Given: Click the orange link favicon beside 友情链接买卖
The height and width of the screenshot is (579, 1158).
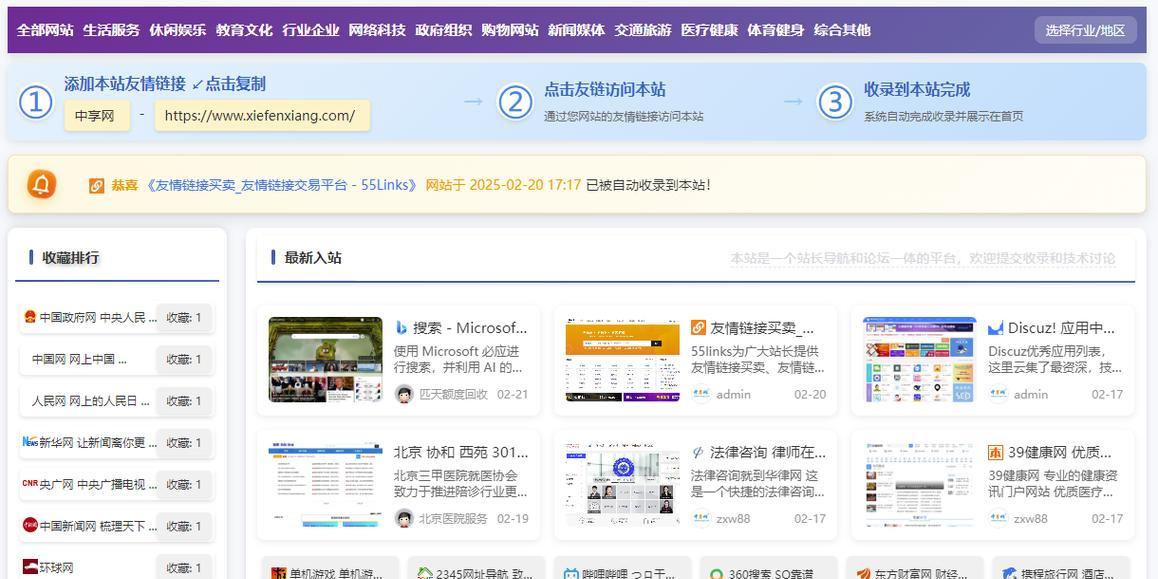Looking at the screenshot, I should [x=698, y=327].
